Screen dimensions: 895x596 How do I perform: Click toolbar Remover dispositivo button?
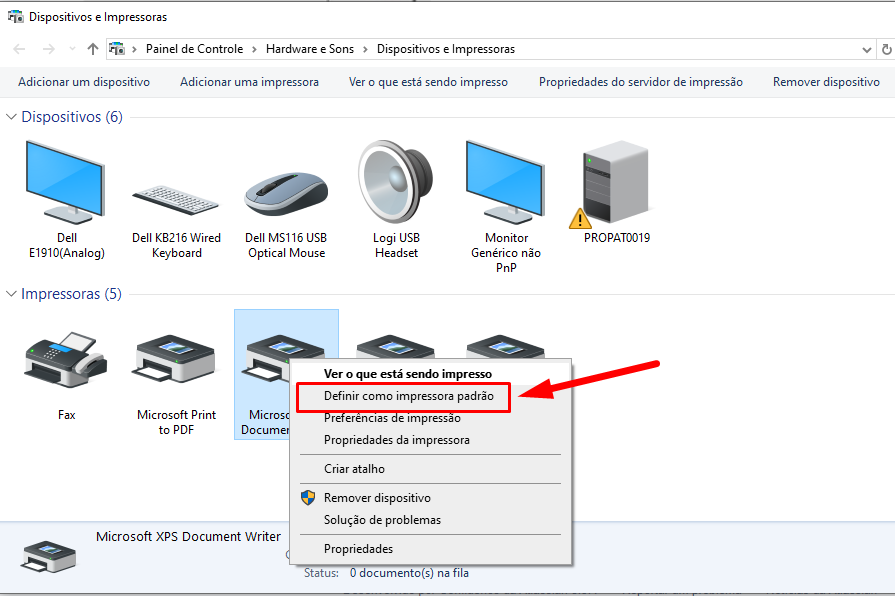point(826,82)
